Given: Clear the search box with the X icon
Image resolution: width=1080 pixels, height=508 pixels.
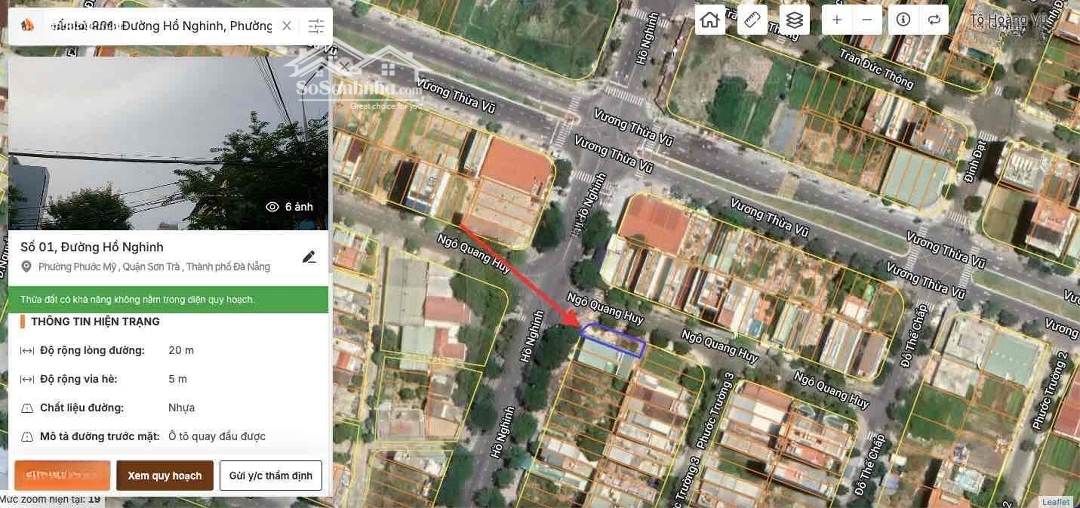Looking at the screenshot, I should (287, 26).
